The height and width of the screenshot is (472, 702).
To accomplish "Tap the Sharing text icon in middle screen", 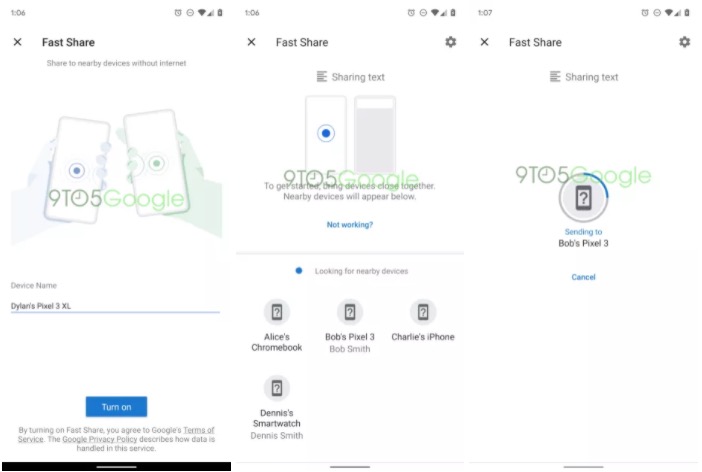I will pyautogui.click(x=322, y=77).
